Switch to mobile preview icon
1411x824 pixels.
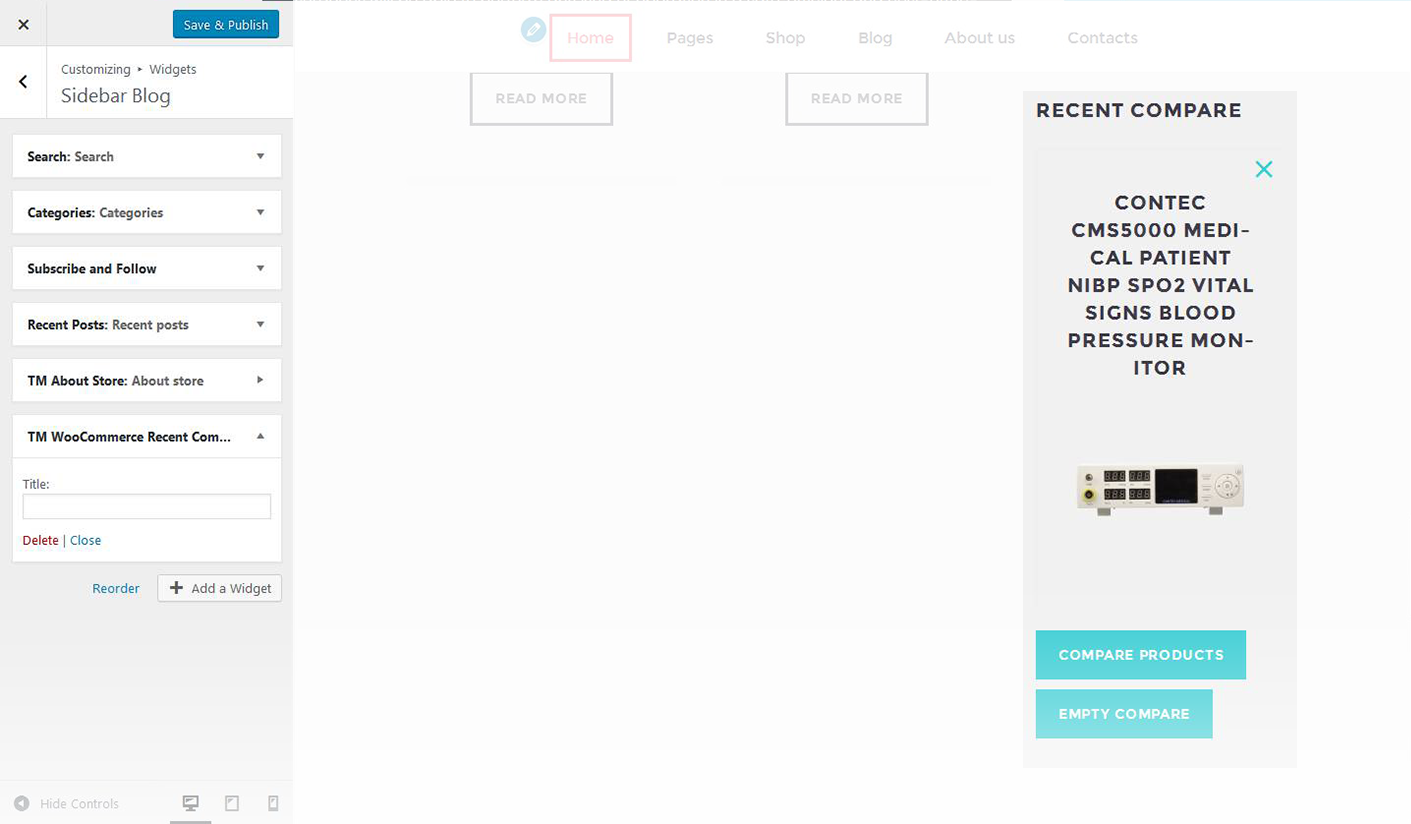click(273, 803)
